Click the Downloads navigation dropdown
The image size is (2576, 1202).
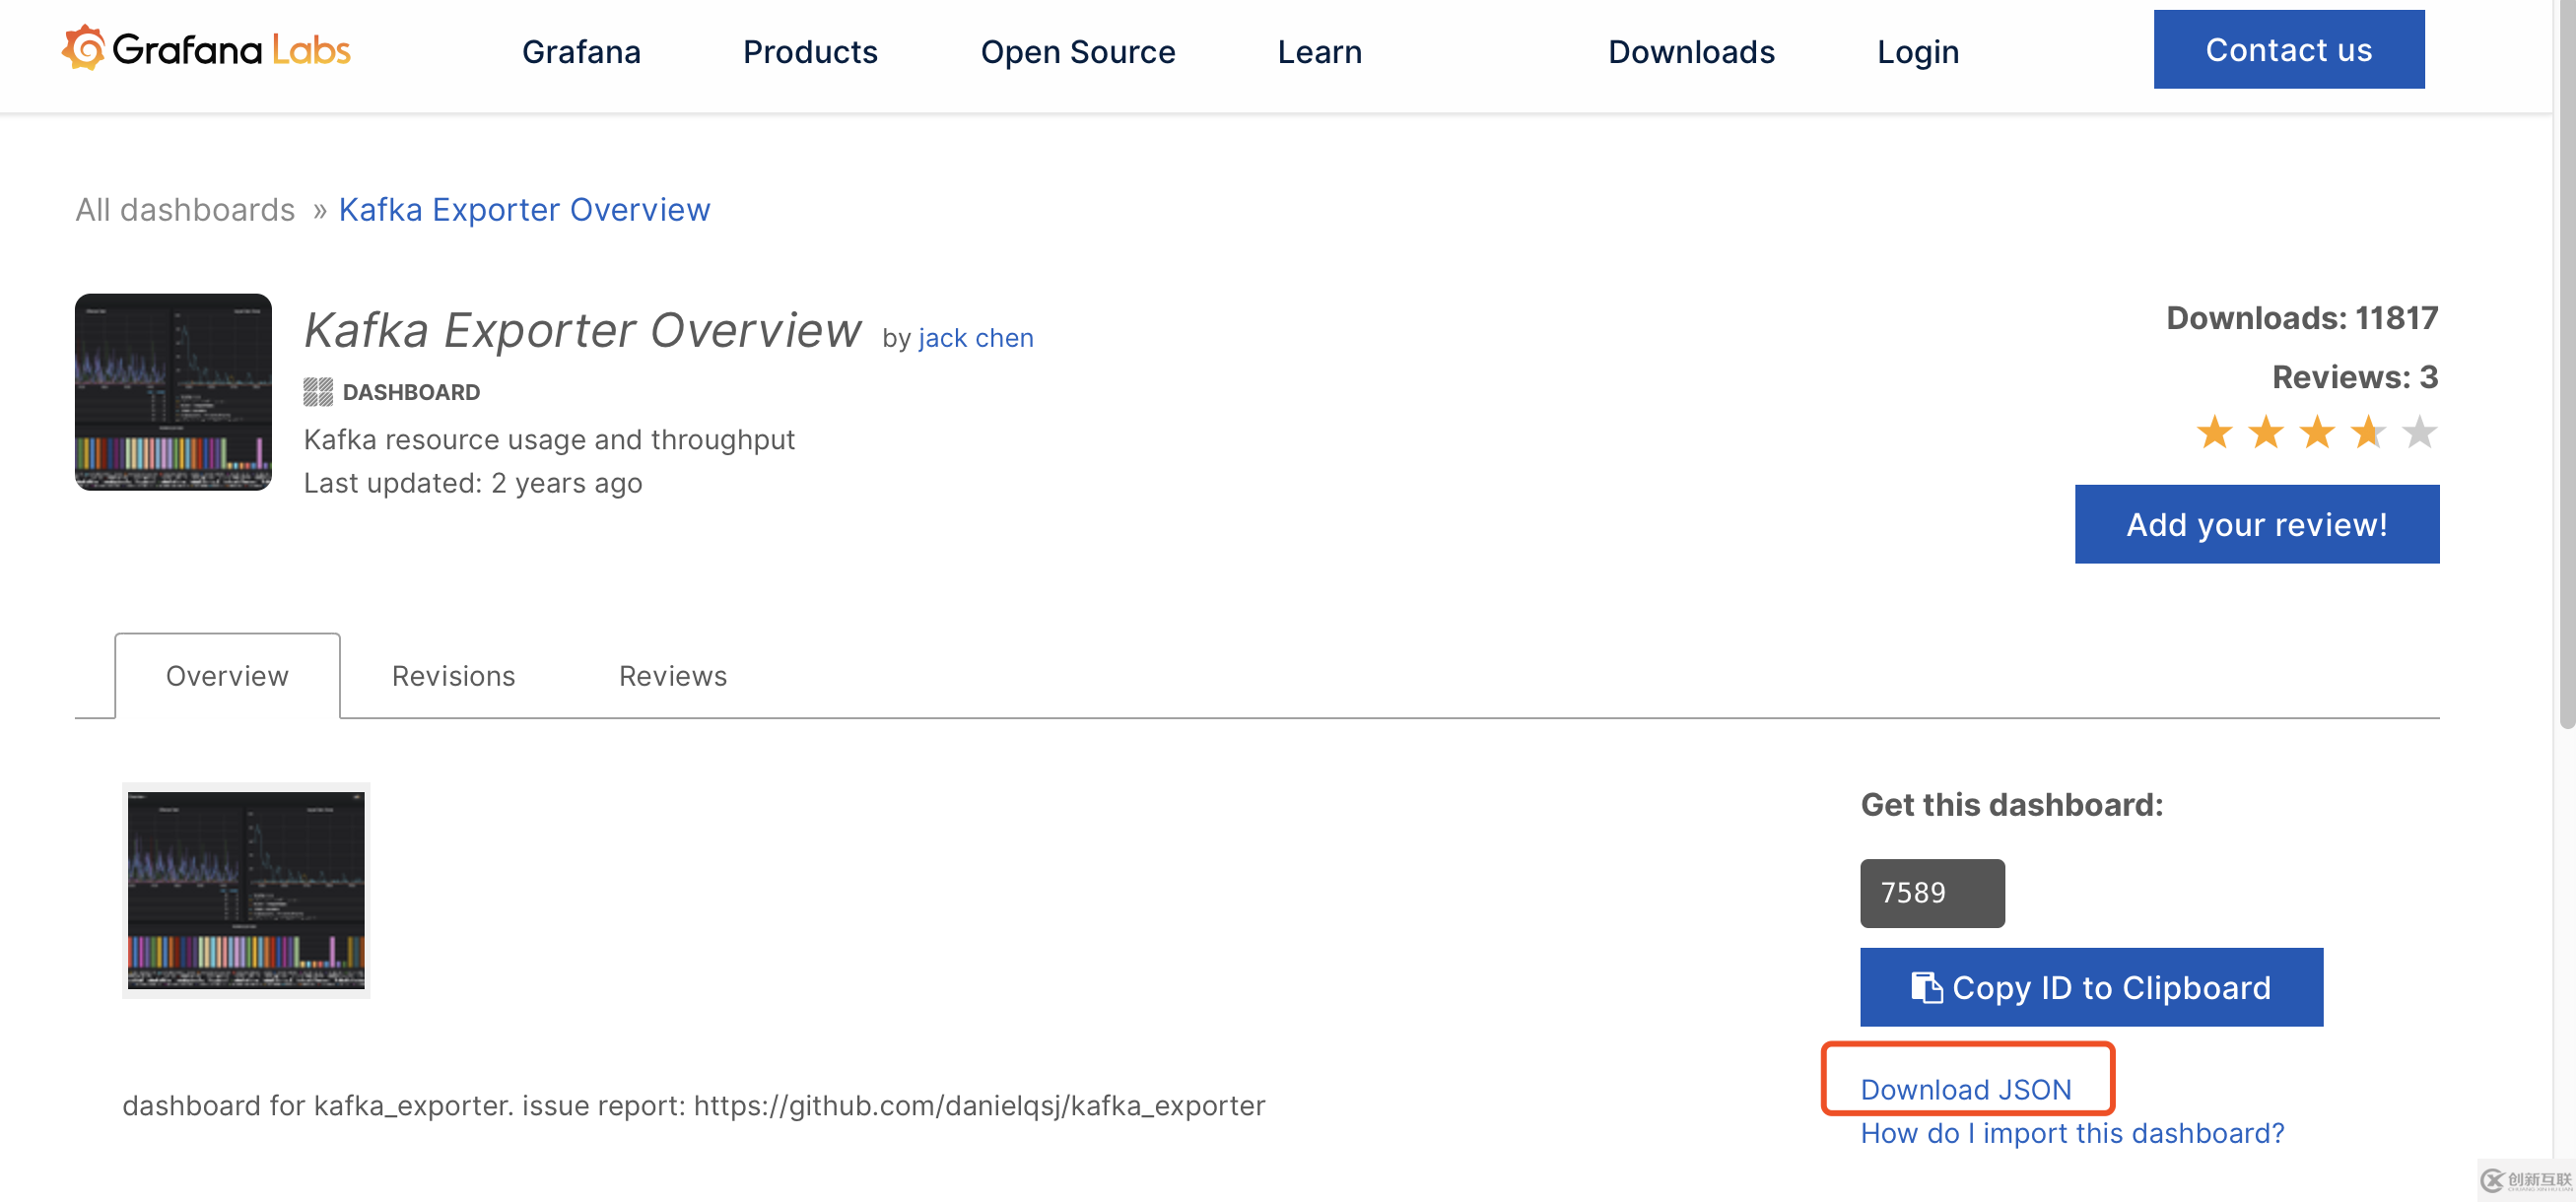(1690, 51)
